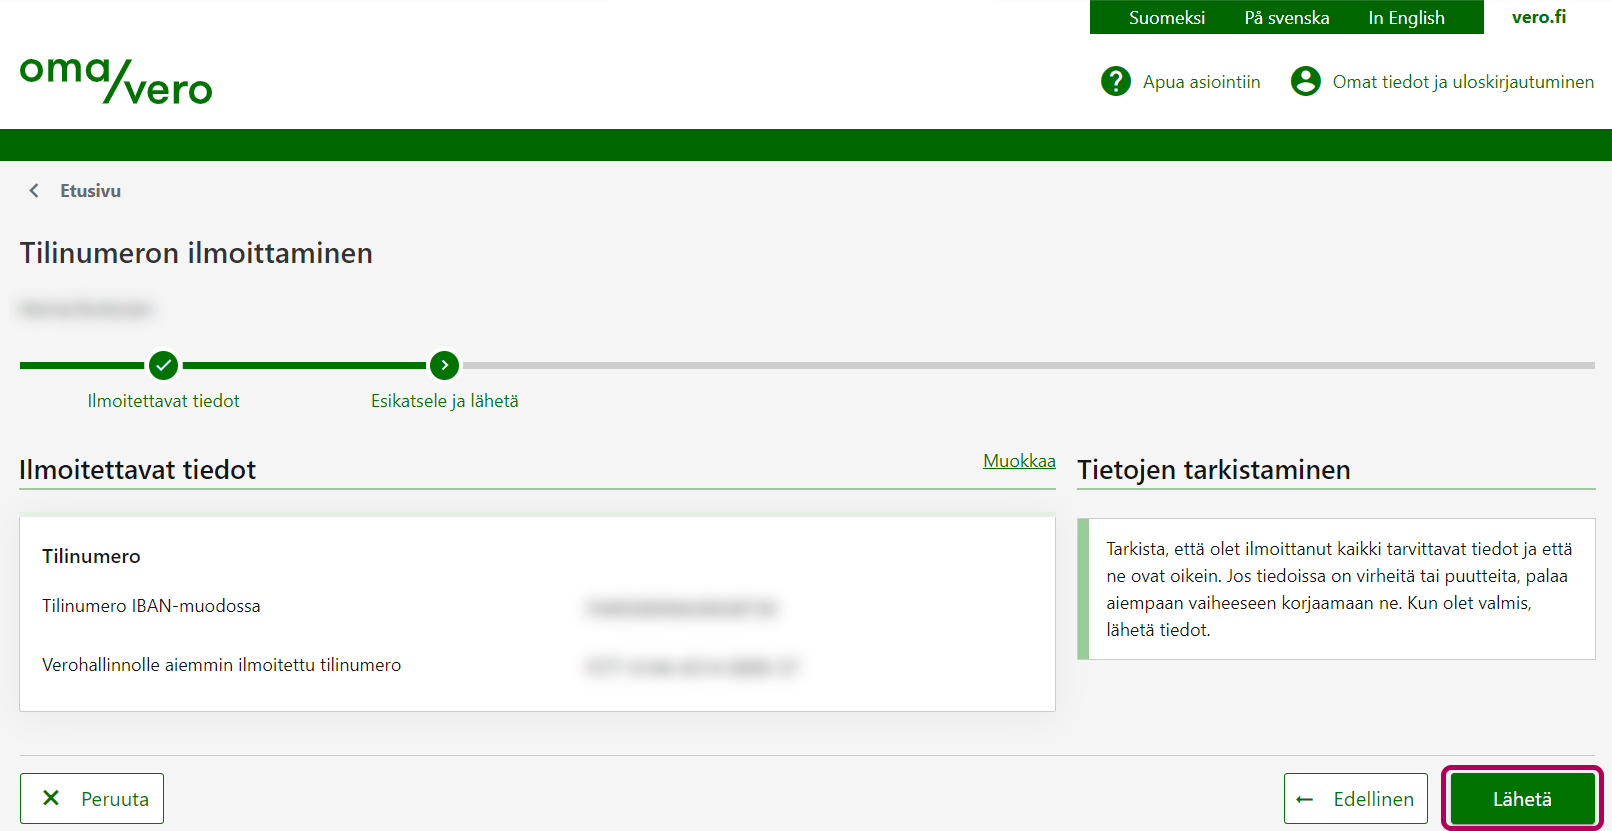The height and width of the screenshot is (831, 1612).
Task: Open the vero.fi link
Action: tap(1538, 17)
